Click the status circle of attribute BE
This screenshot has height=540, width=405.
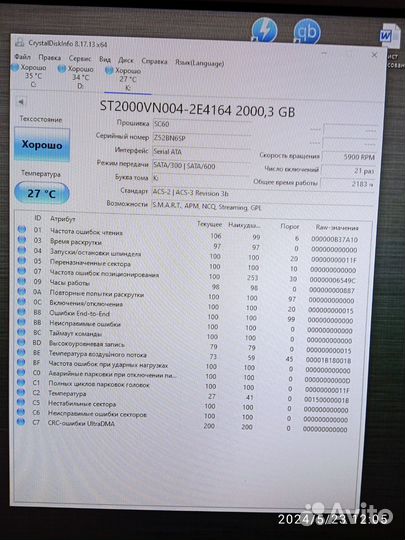[21, 352]
